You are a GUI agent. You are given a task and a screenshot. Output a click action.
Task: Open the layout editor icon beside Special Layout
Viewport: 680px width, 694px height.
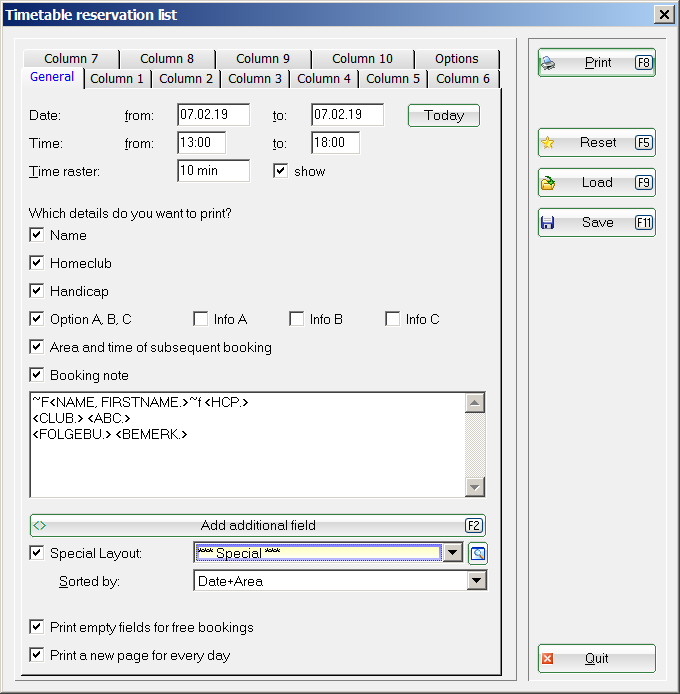(x=477, y=553)
